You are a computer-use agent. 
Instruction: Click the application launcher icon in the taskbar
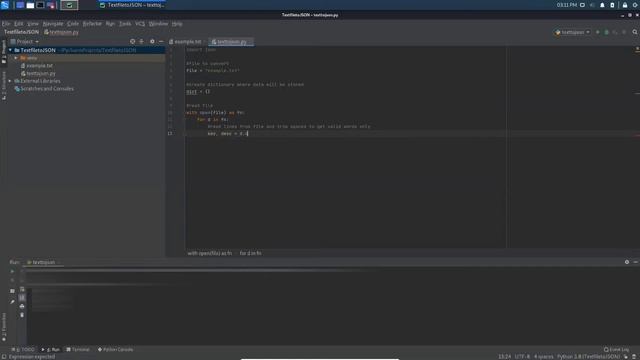[5, 5]
